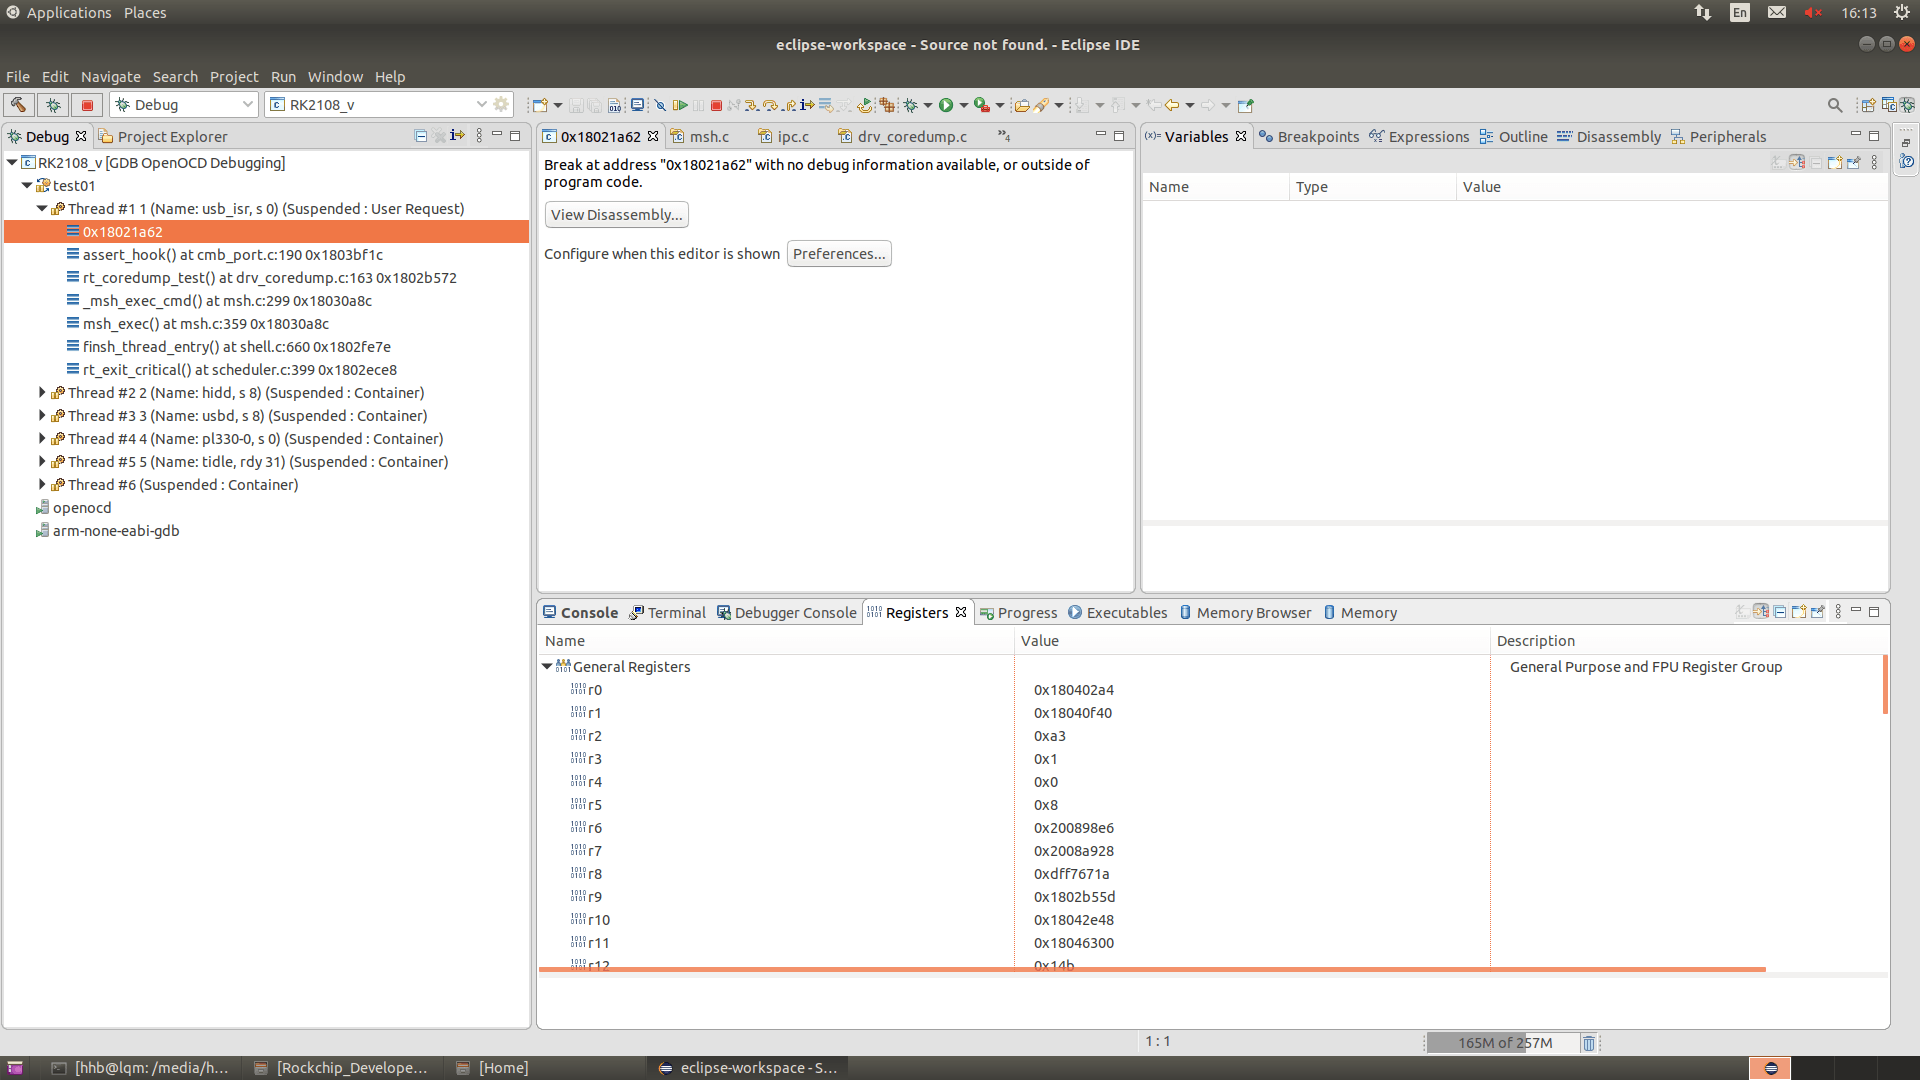Open the Run menu
The image size is (1920, 1080).
pos(283,77)
